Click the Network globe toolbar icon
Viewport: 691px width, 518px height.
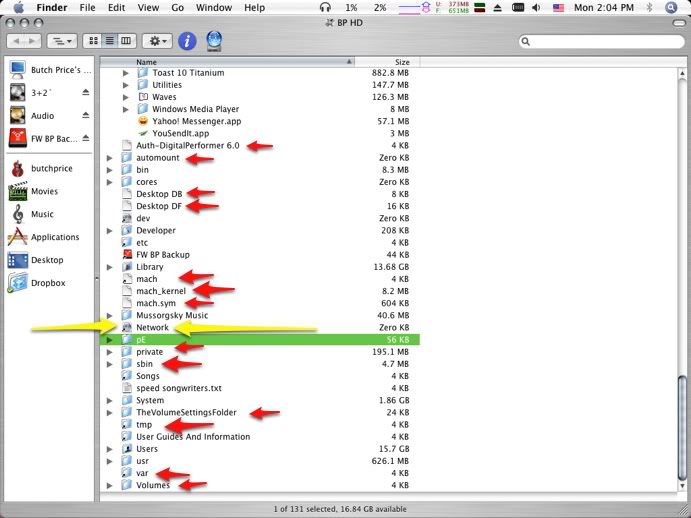click(x=214, y=41)
